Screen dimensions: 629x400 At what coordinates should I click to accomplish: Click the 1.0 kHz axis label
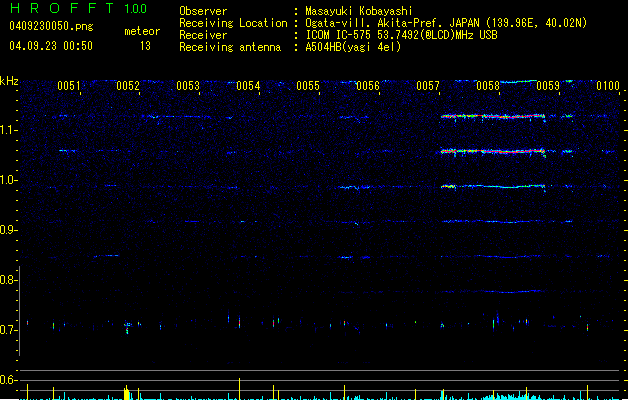(8, 180)
